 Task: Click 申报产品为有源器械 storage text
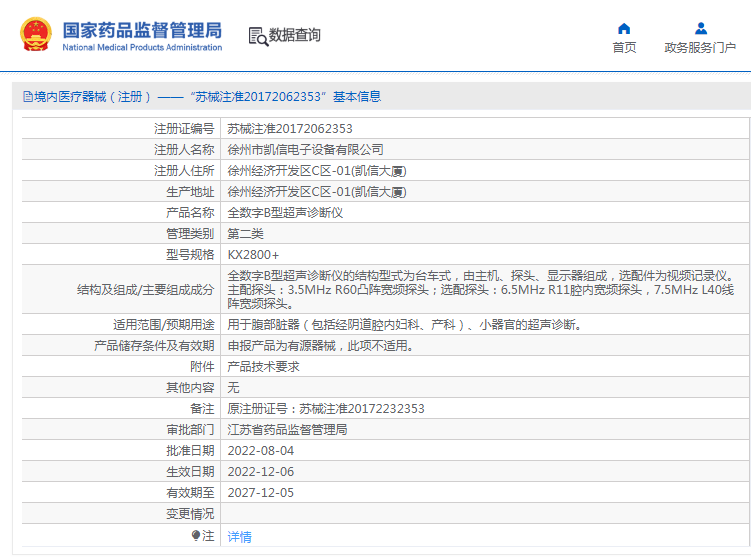tap(320, 346)
